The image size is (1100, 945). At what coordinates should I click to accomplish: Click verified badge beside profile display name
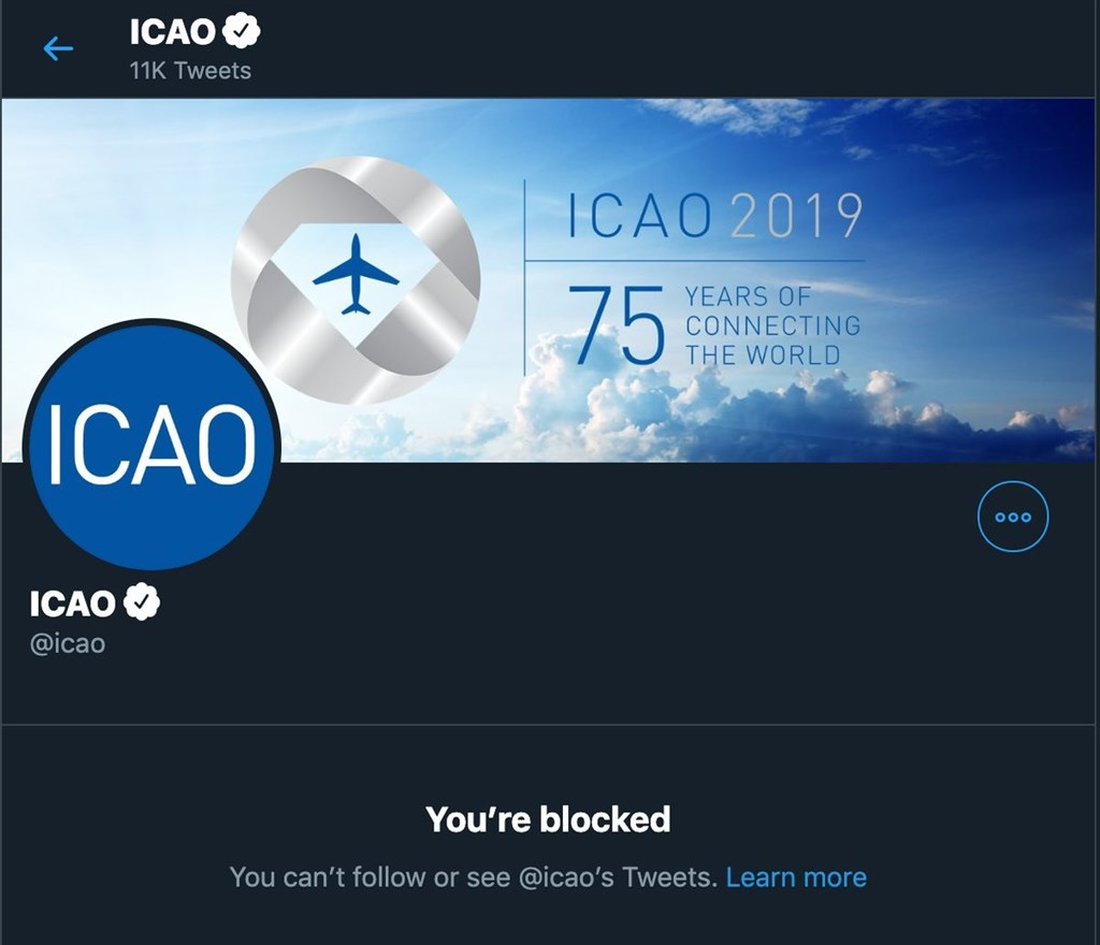pos(141,603)
